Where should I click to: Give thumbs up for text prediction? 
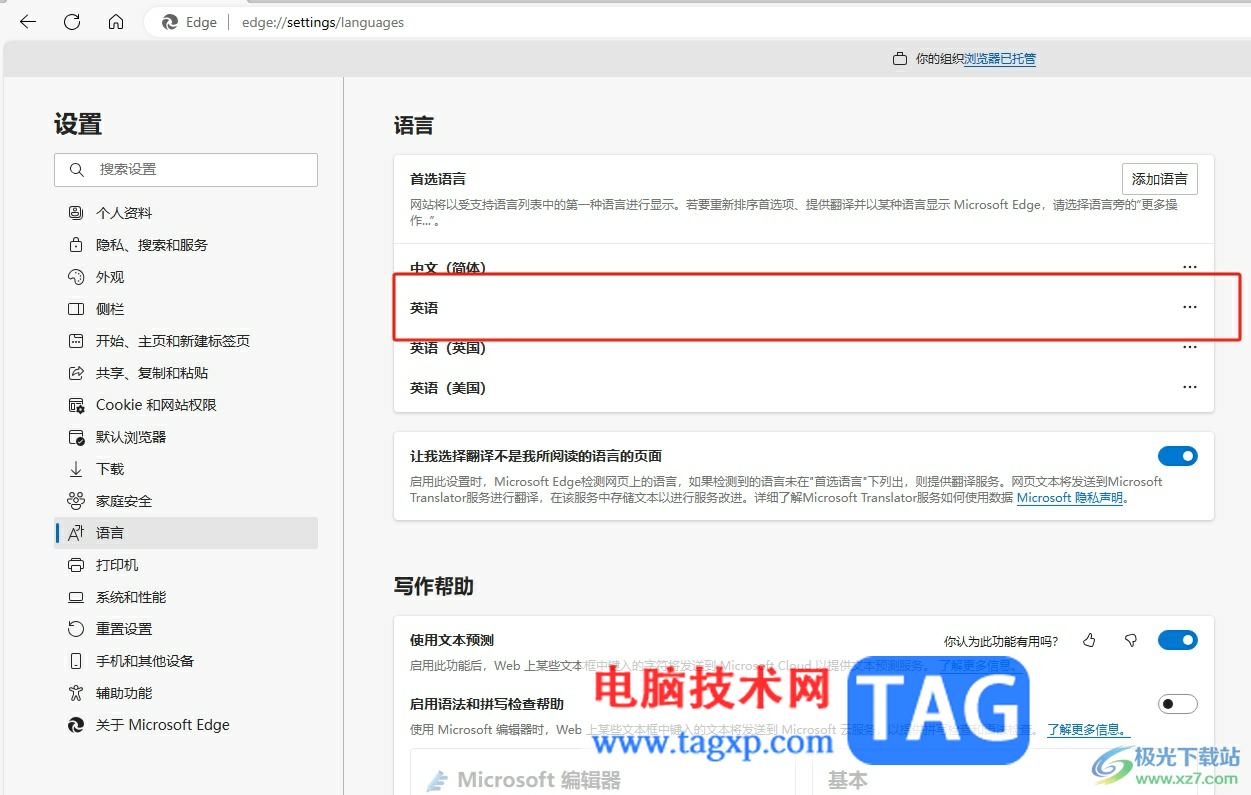point(1090,640)
